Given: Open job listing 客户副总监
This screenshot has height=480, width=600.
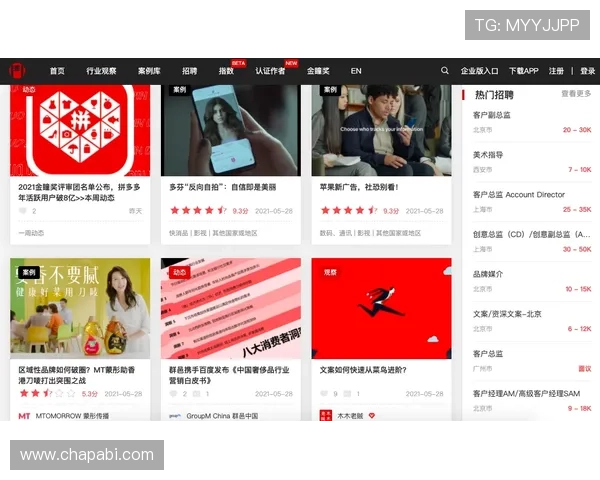Looking at the screenshot, I should click(492, 115).
